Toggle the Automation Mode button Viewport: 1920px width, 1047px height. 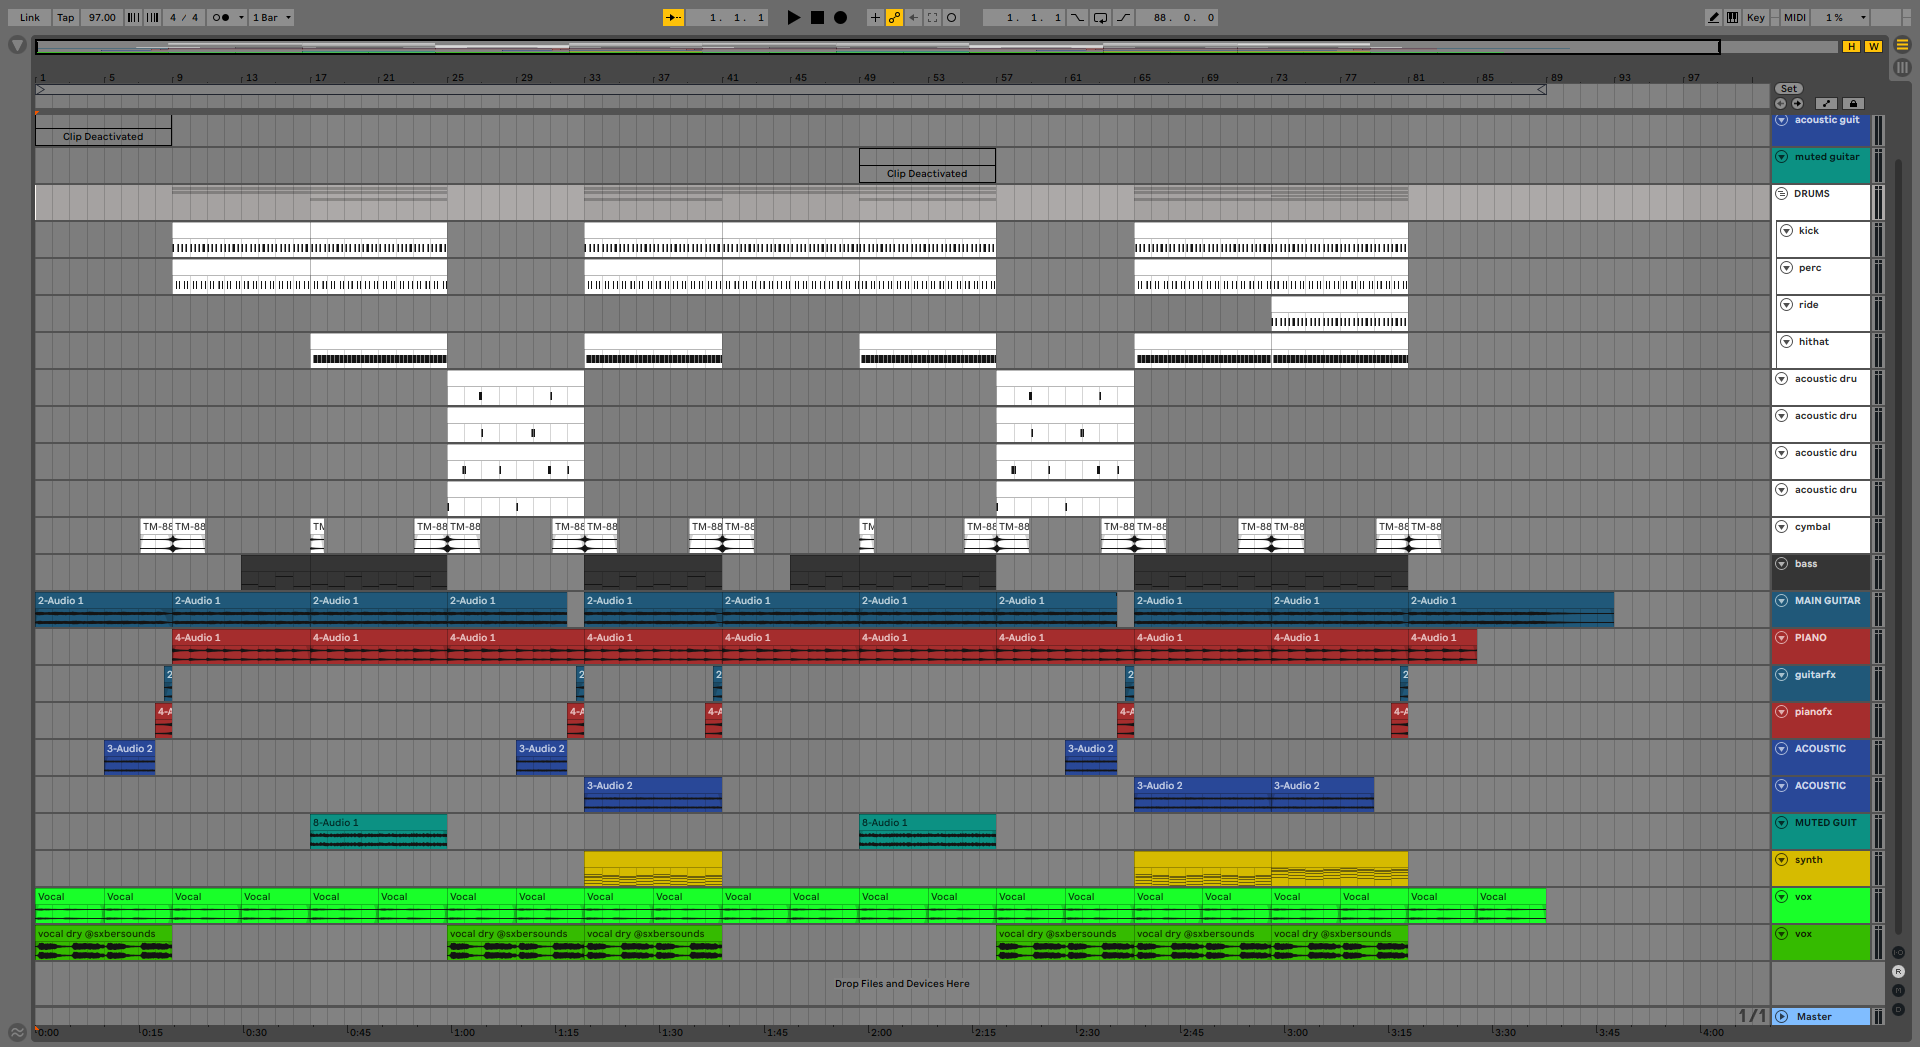(x=1826, y=104)
